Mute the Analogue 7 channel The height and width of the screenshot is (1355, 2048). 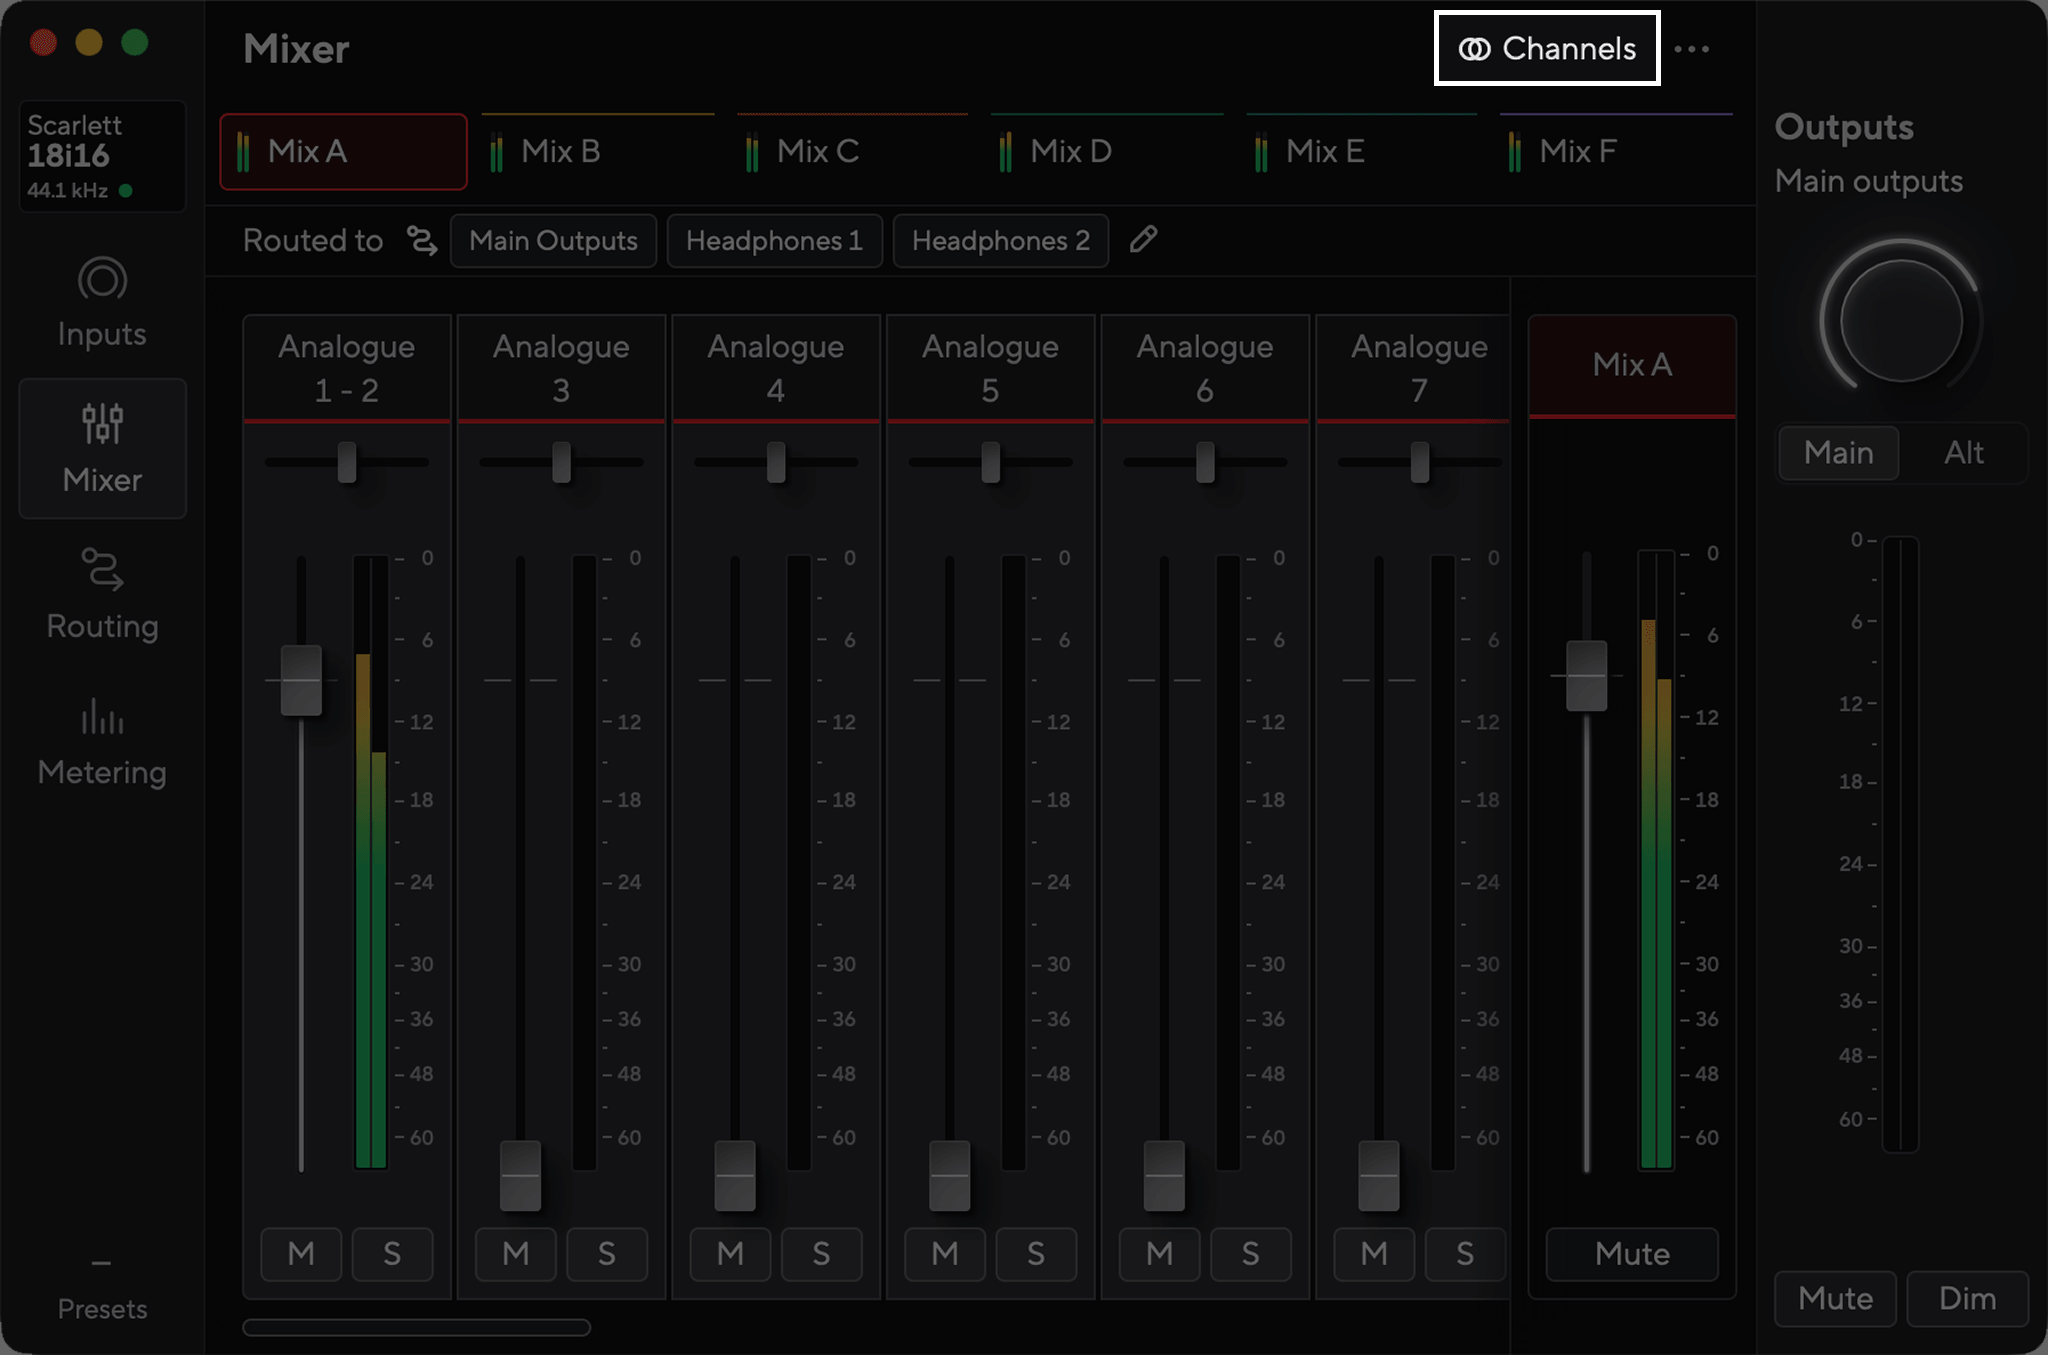pyautogui.click(x=1374, y=1254)
